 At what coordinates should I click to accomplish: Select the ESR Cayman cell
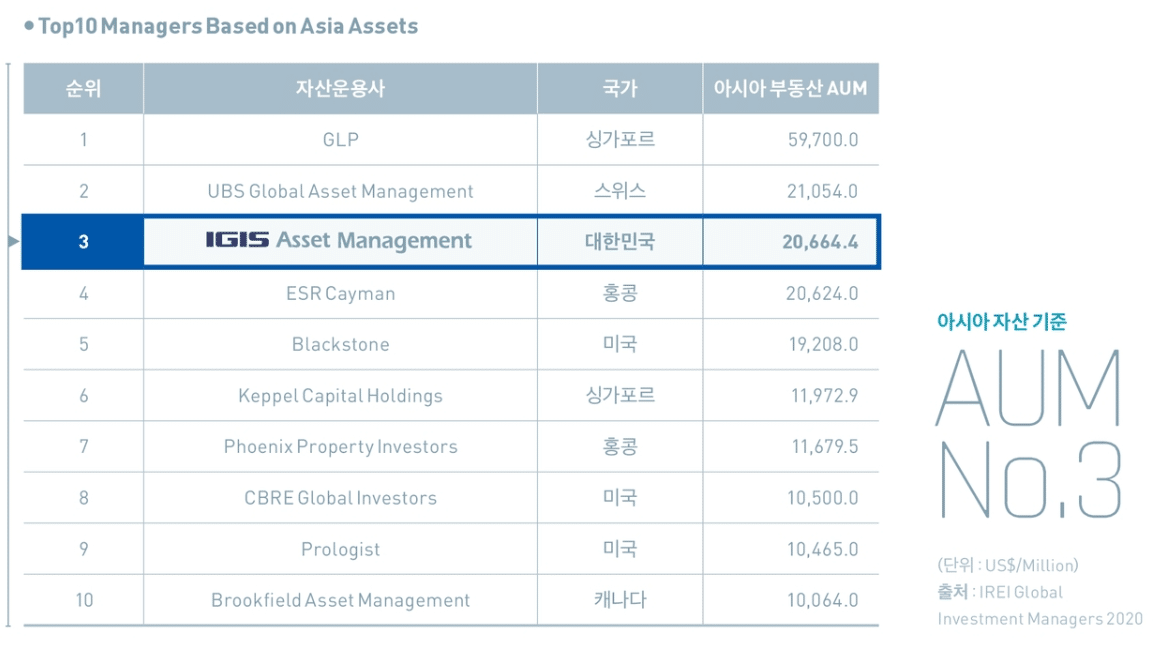tap(340, 294)
